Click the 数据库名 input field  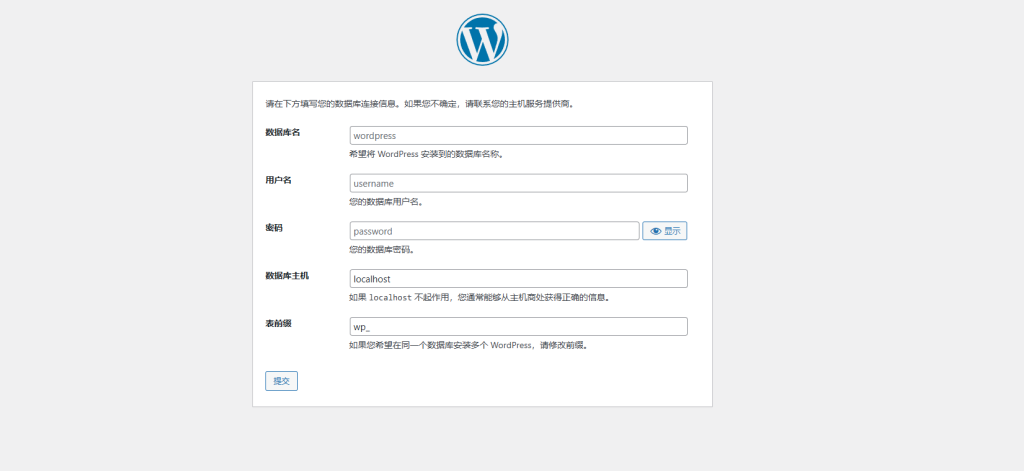(x=519, y=135)
